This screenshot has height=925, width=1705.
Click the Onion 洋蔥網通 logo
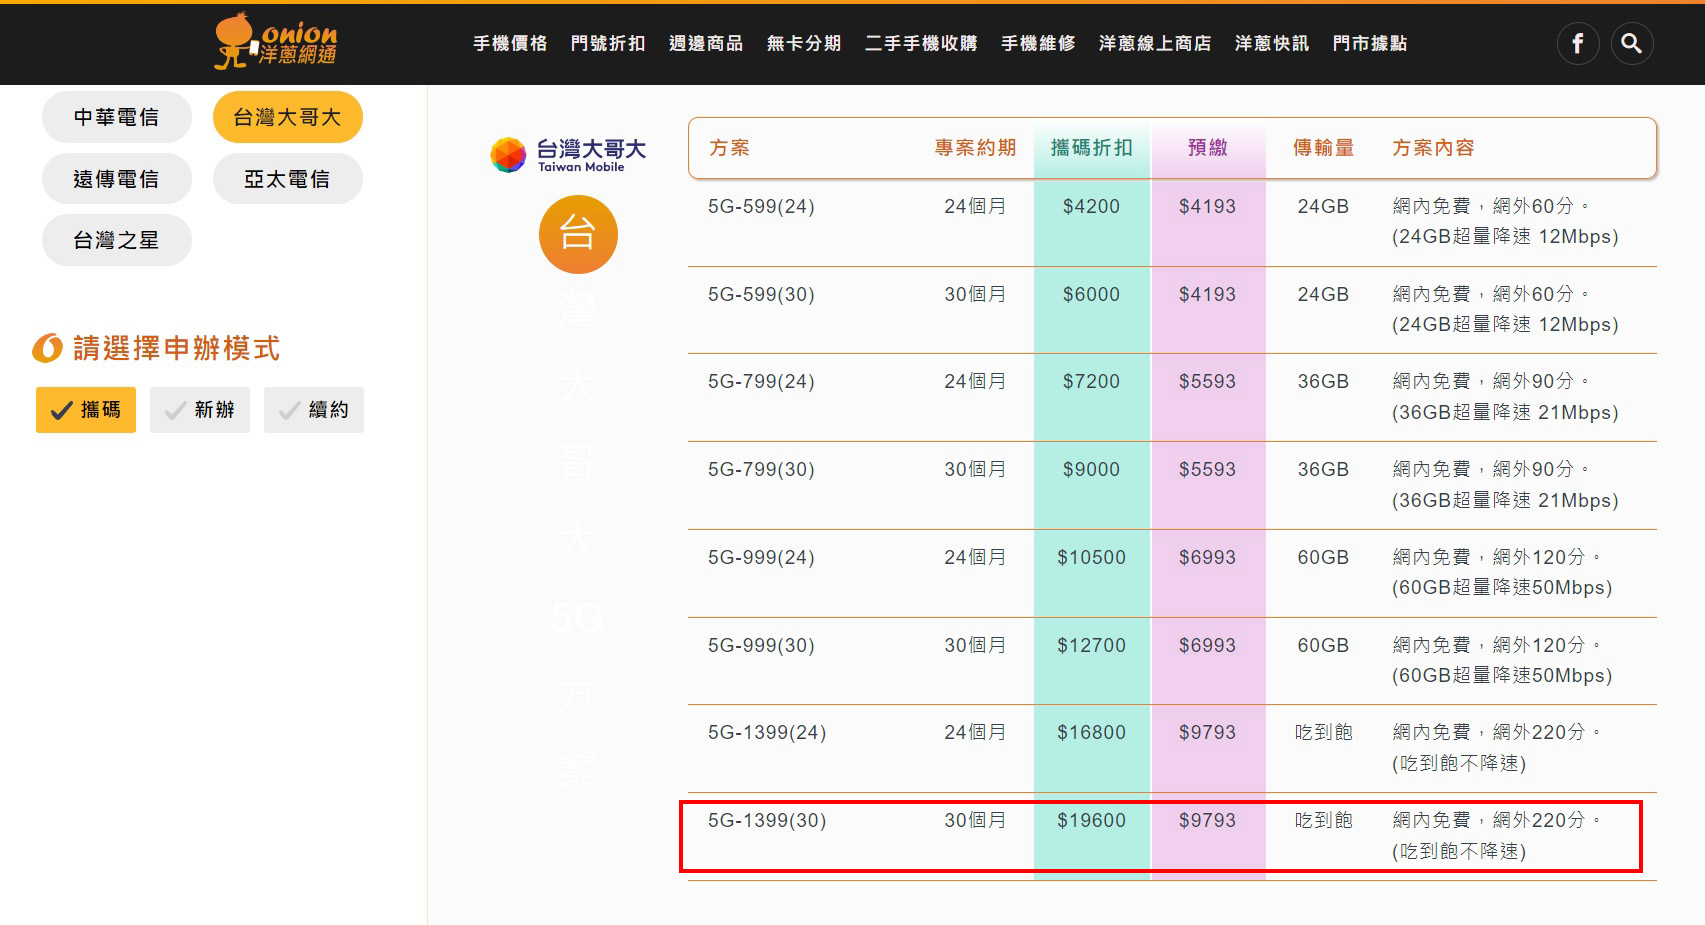click(x=276, y=41)
